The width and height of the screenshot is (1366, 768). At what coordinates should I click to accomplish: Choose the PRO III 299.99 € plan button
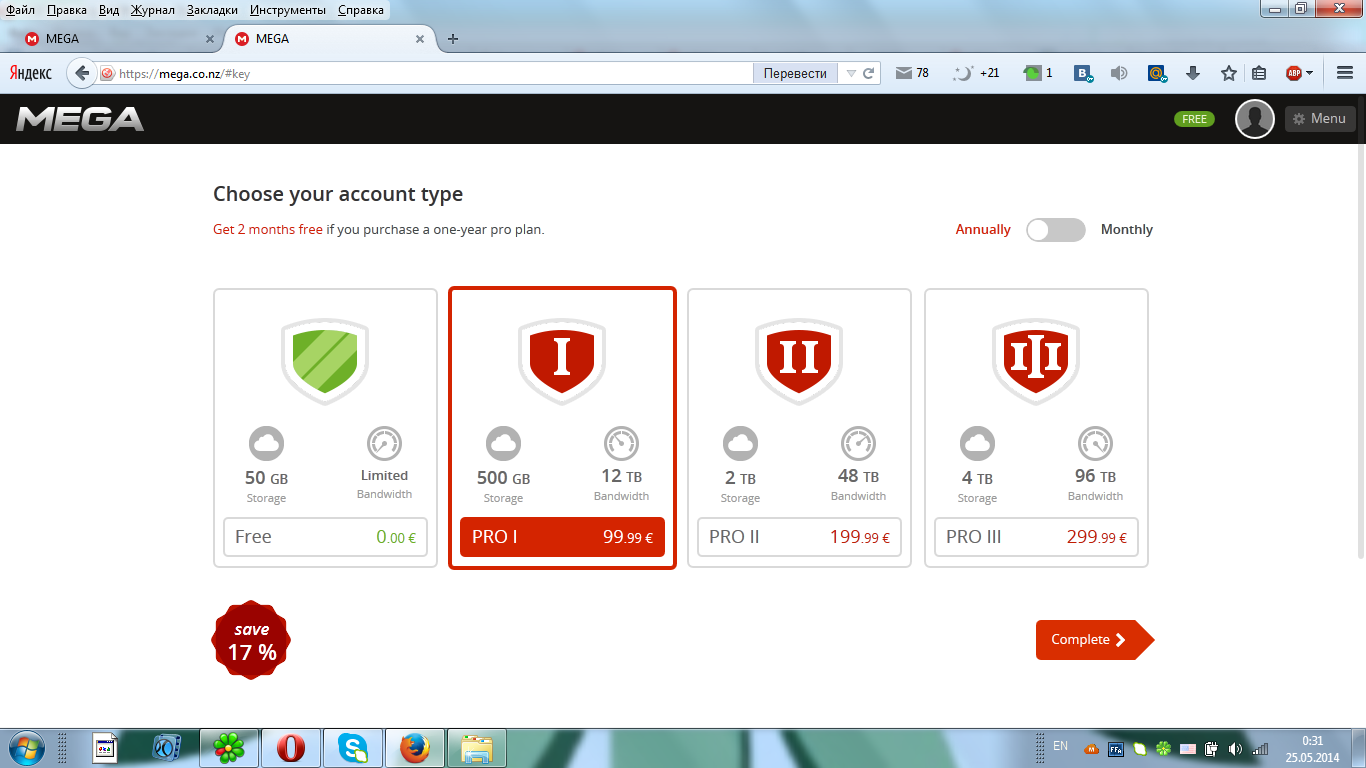(x=1036, y=537)
